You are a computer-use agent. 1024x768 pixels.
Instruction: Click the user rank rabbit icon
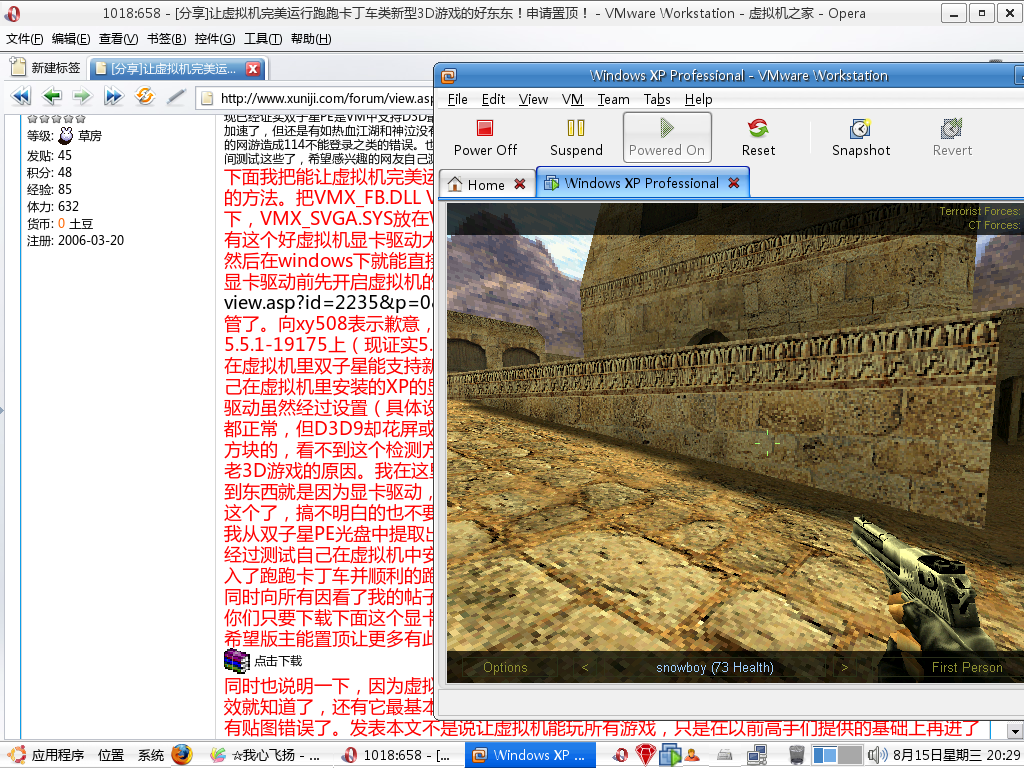pyautogui.click(x=65, y=135)
